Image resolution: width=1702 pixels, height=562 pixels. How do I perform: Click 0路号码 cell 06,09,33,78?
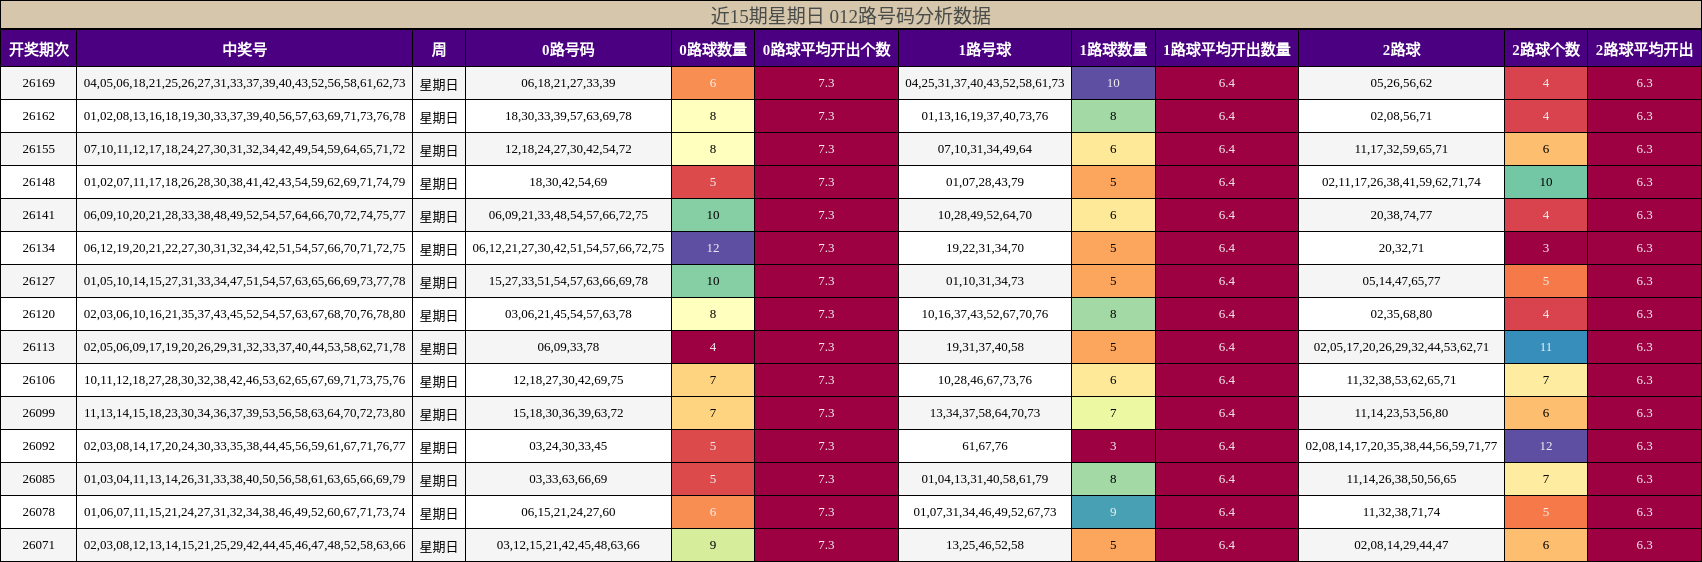(568, 347)
